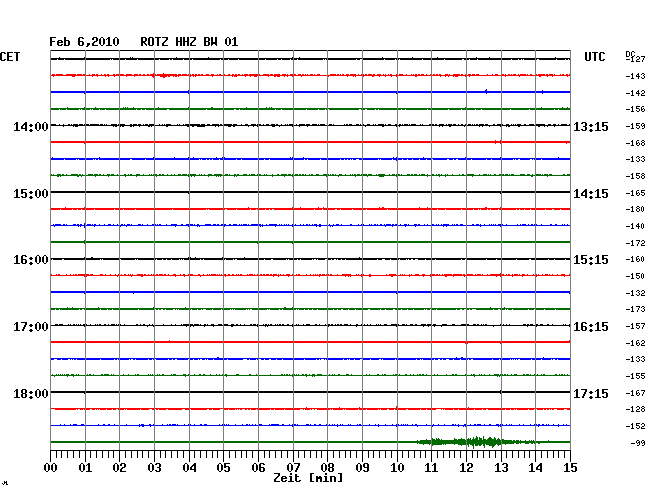Select the "08" minute axis label
The width and height of the screenshot is (650, 494).
pos(327,468)
